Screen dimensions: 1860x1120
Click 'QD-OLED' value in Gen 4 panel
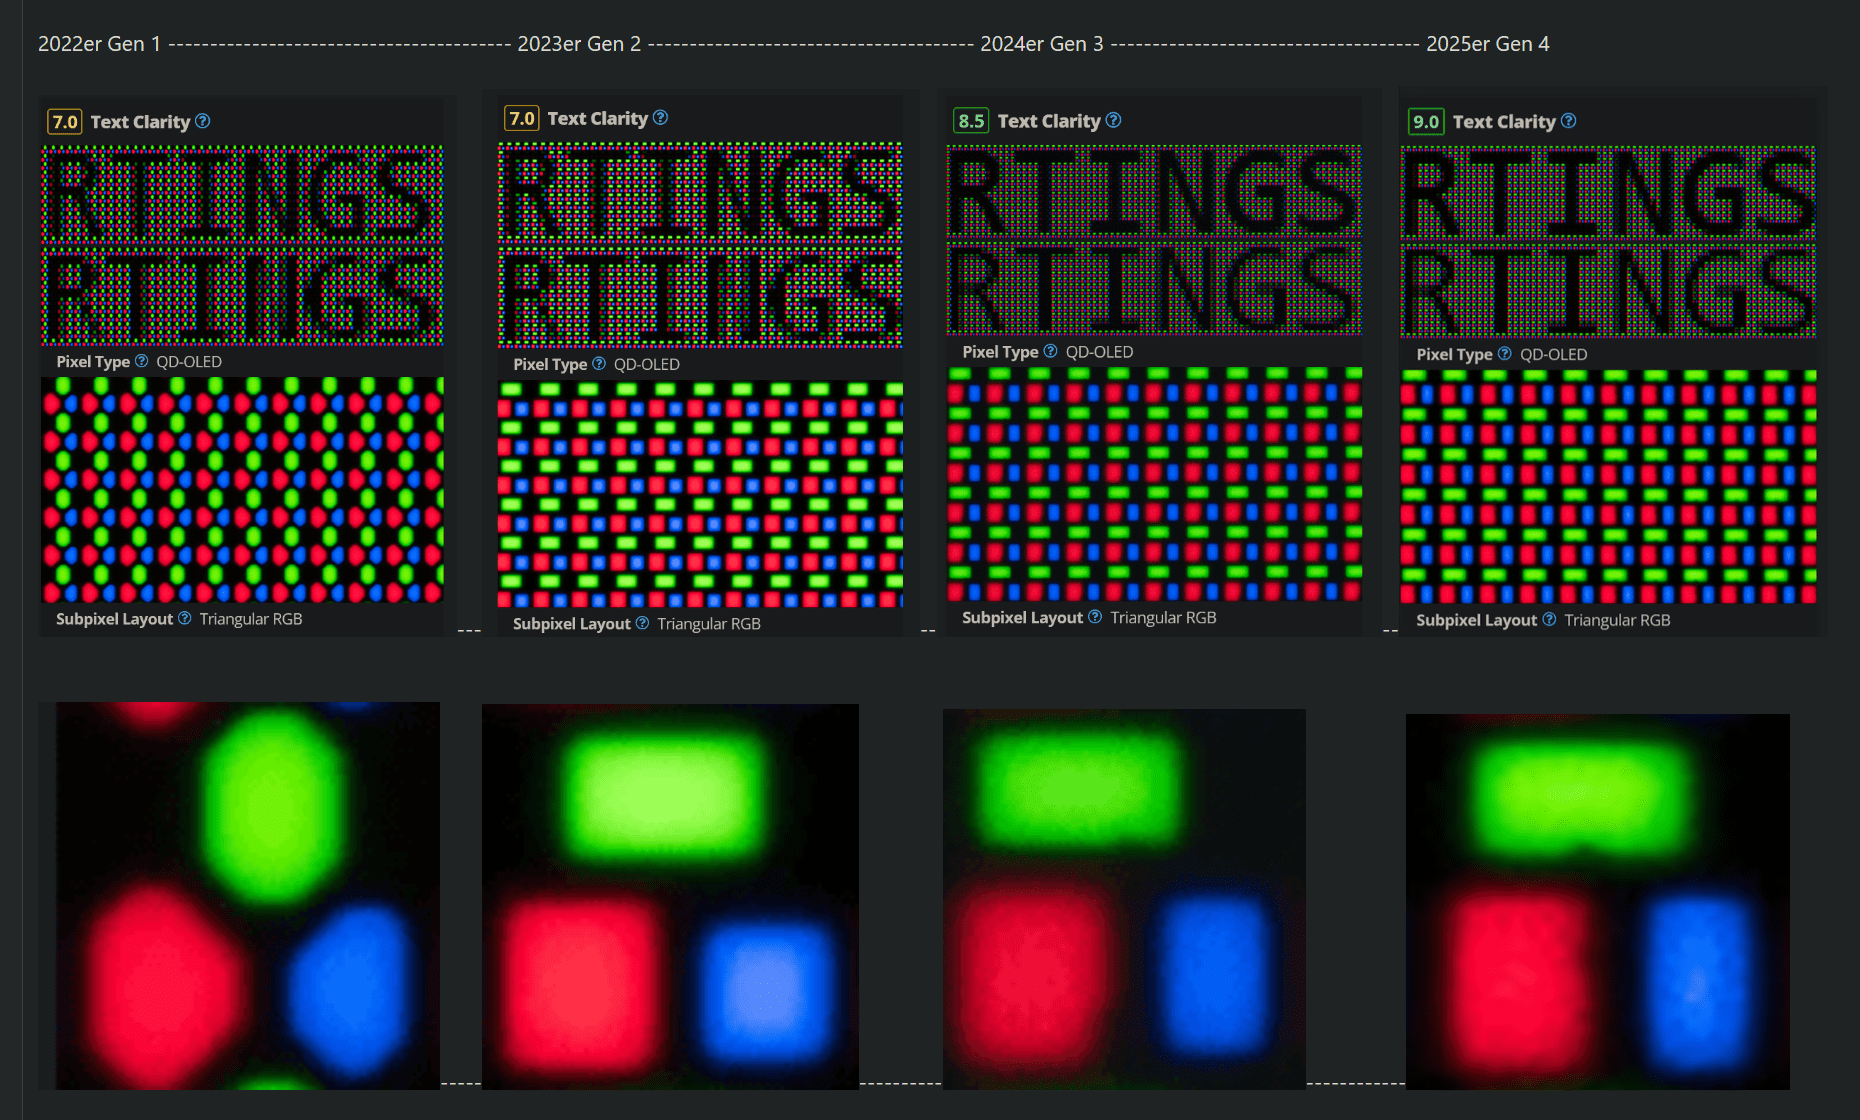(1554, 355)
